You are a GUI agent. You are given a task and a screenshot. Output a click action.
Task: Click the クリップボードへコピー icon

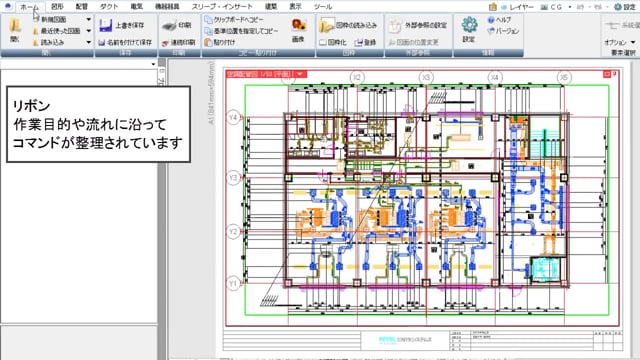click(209, 20)
